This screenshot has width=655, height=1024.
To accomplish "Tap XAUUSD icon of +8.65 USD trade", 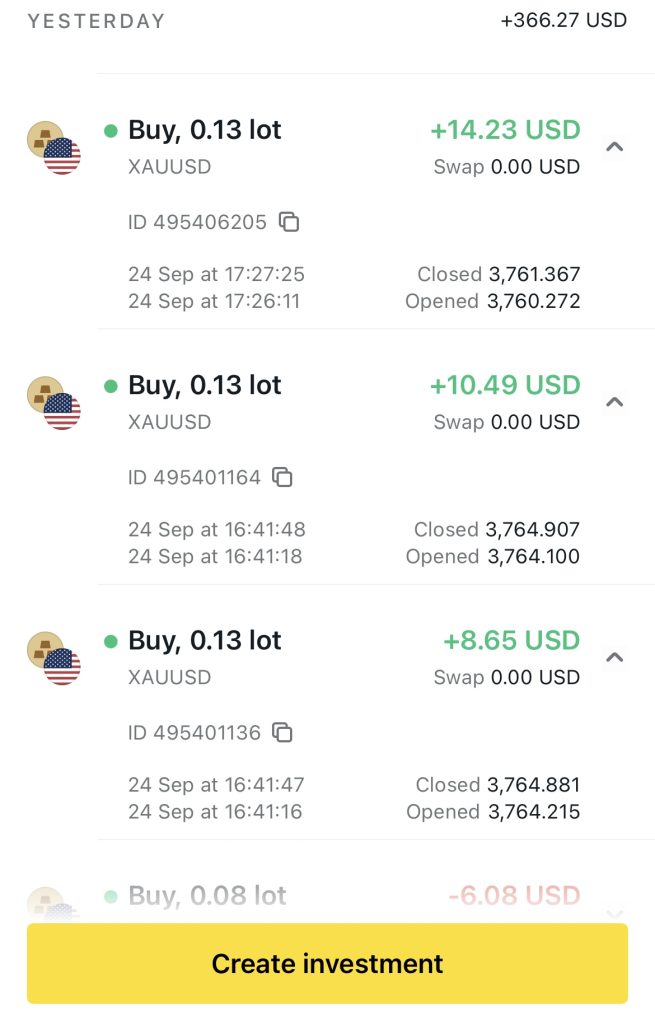I will pos(53,658).
